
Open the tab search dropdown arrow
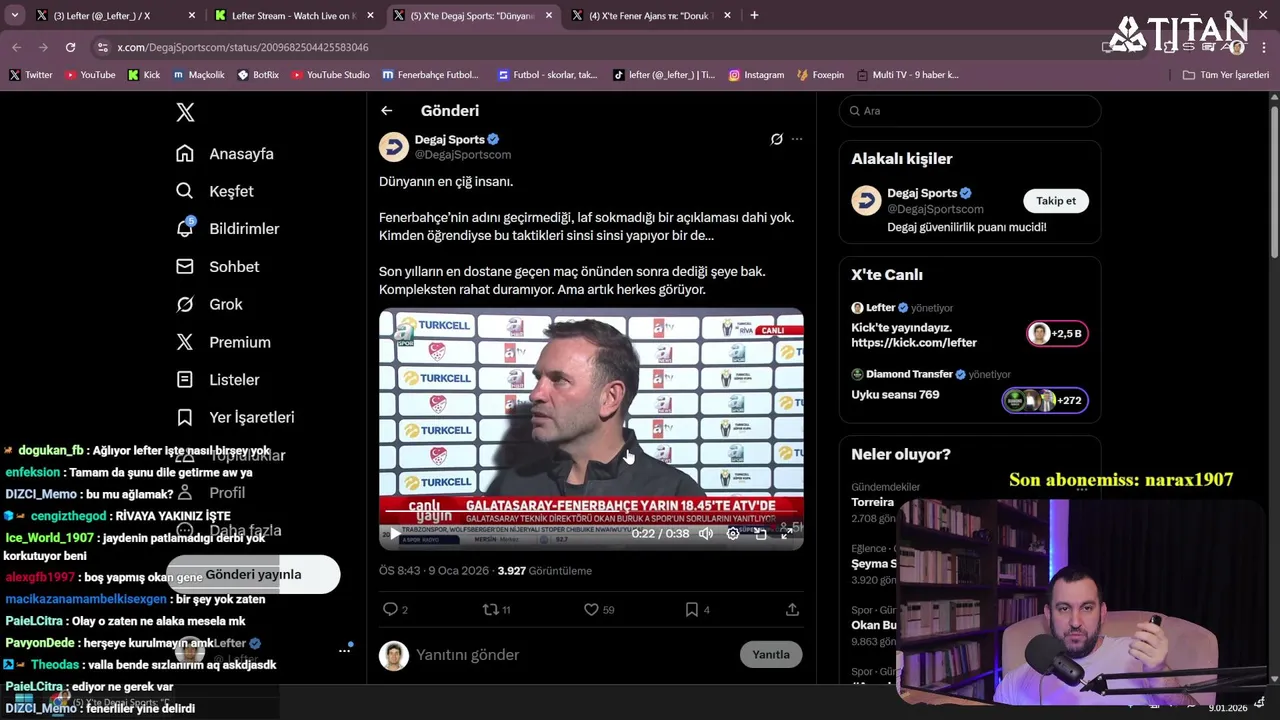point(14,16)
